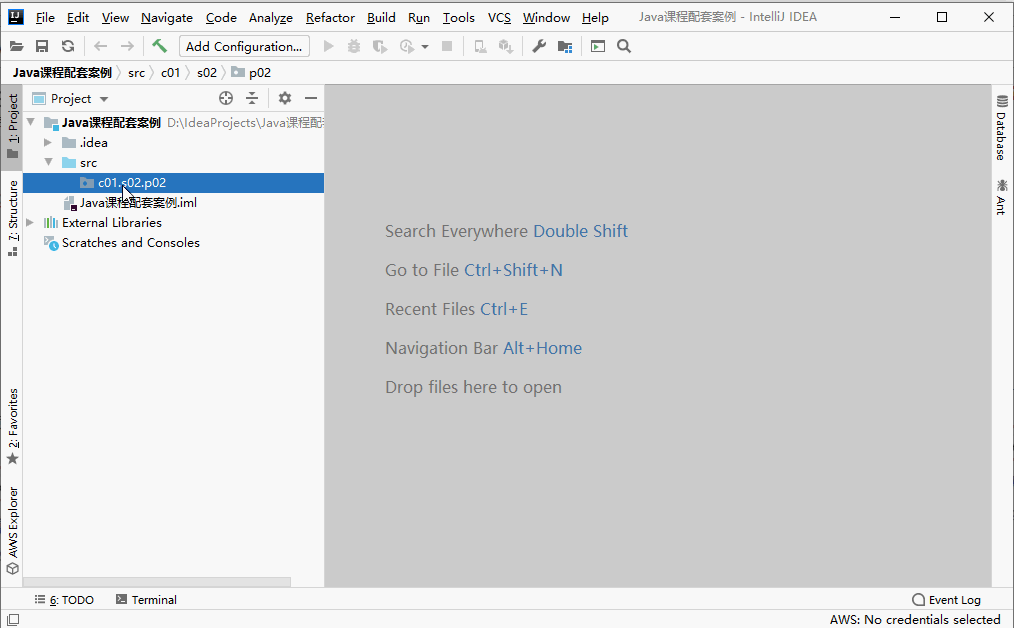Open the Profiler run dropdown arrow

tap(425, 47)
